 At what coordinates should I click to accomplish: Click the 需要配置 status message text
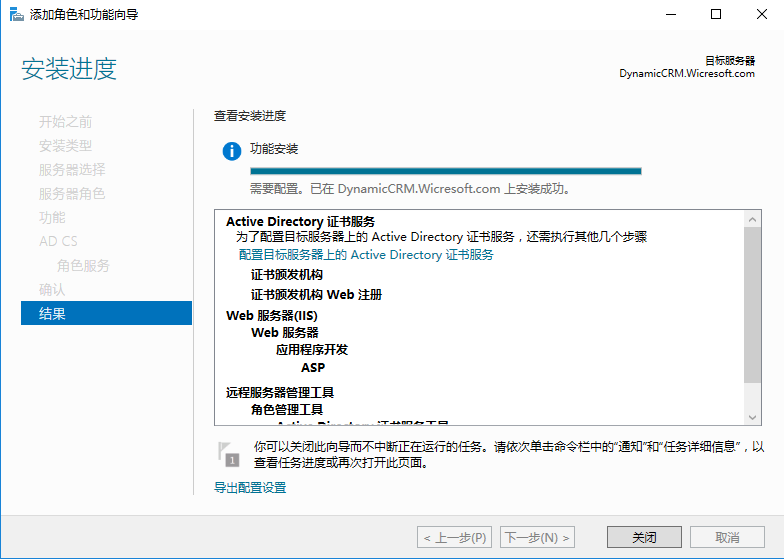pyautogui.click(x=410, y=189)
